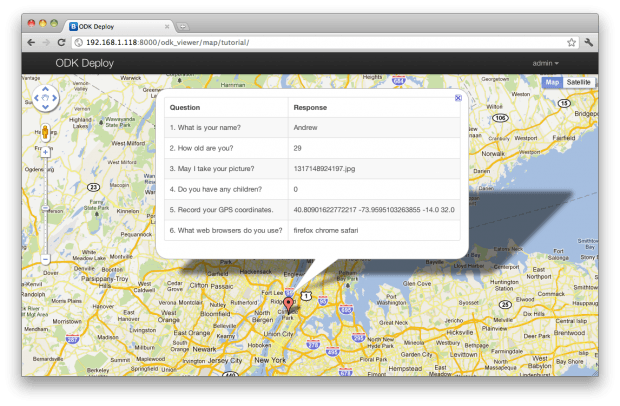Image resolution: width=620 pixels, height=406 pixels.
Task: Click the map pan control compass
Action: point(46,98)
